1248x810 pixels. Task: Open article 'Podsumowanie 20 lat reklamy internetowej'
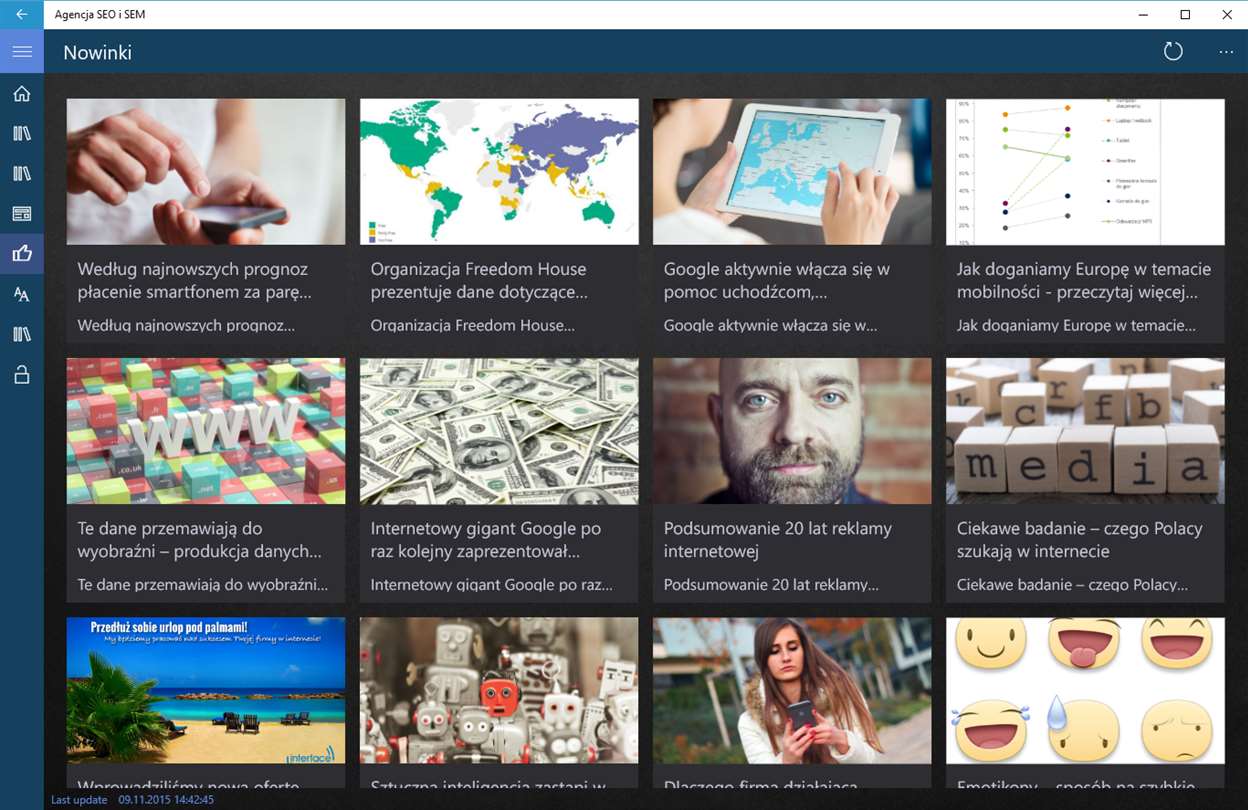click(778, 540)
